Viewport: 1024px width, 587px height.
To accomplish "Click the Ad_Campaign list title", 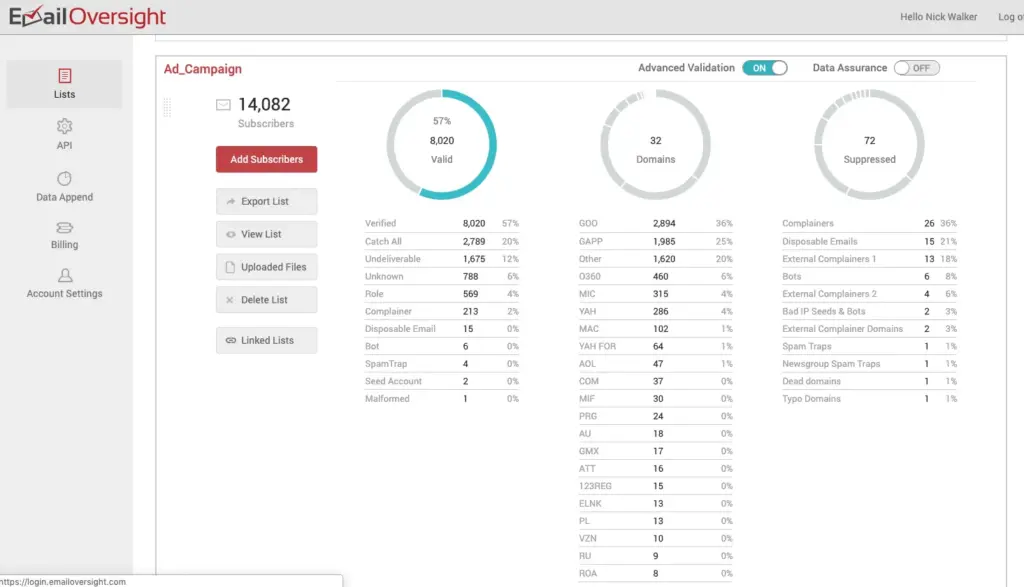I will (202, 69).
